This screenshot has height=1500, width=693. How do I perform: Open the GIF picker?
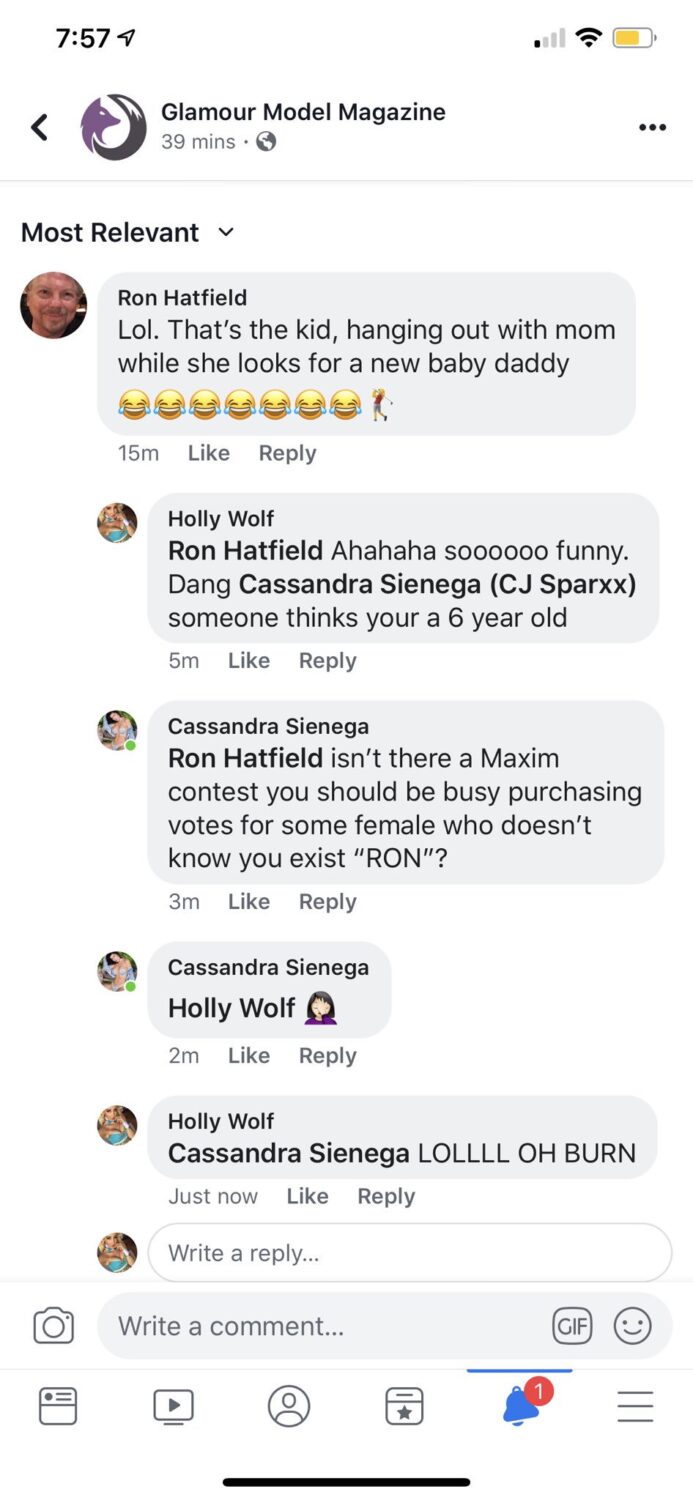[x=572, y=1326]
